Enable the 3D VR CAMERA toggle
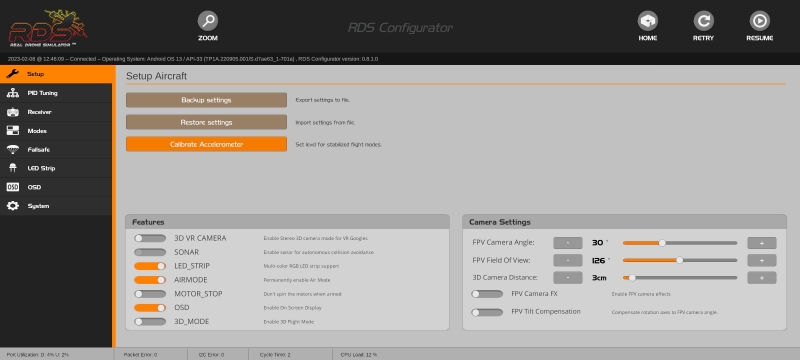 pos(150,238)
